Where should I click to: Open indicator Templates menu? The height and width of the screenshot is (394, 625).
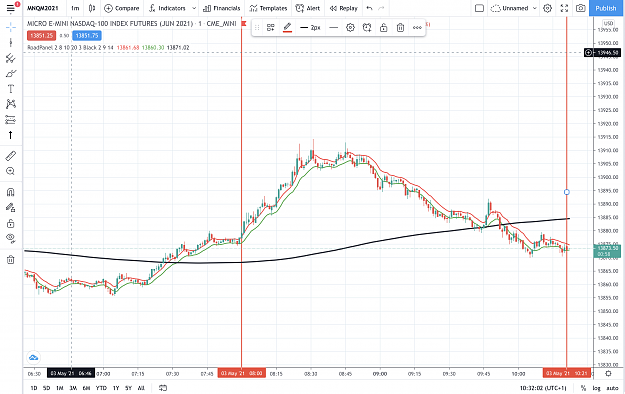[x=268, y=8]
